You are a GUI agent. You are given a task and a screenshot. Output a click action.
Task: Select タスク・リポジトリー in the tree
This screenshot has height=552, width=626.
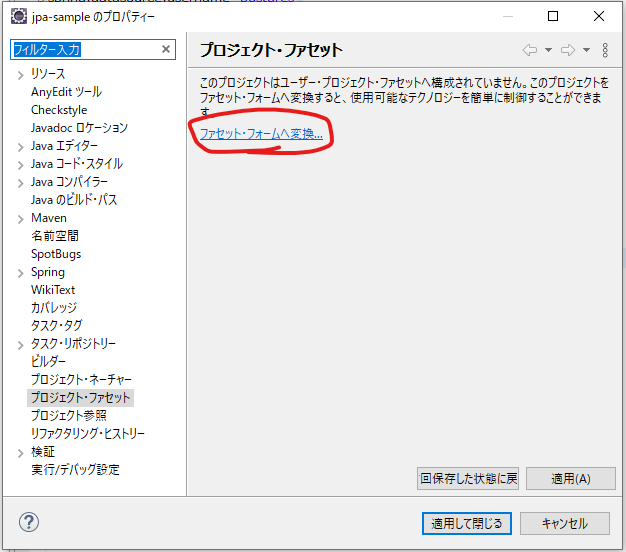73,344
